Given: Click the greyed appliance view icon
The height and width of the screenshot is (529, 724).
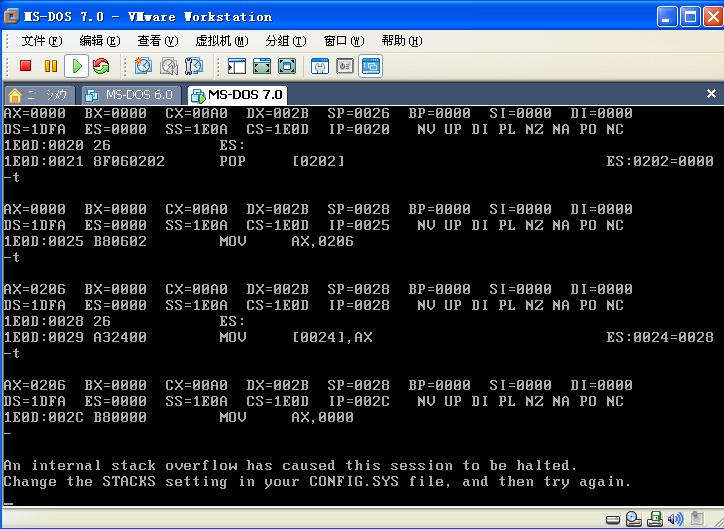Looking at the screenshot, I should click(x=345, y=66).
